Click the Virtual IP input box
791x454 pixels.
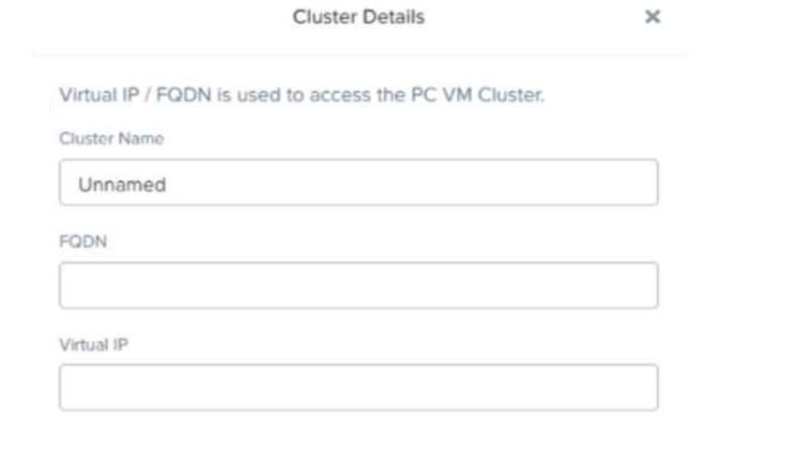coord(358,387)
